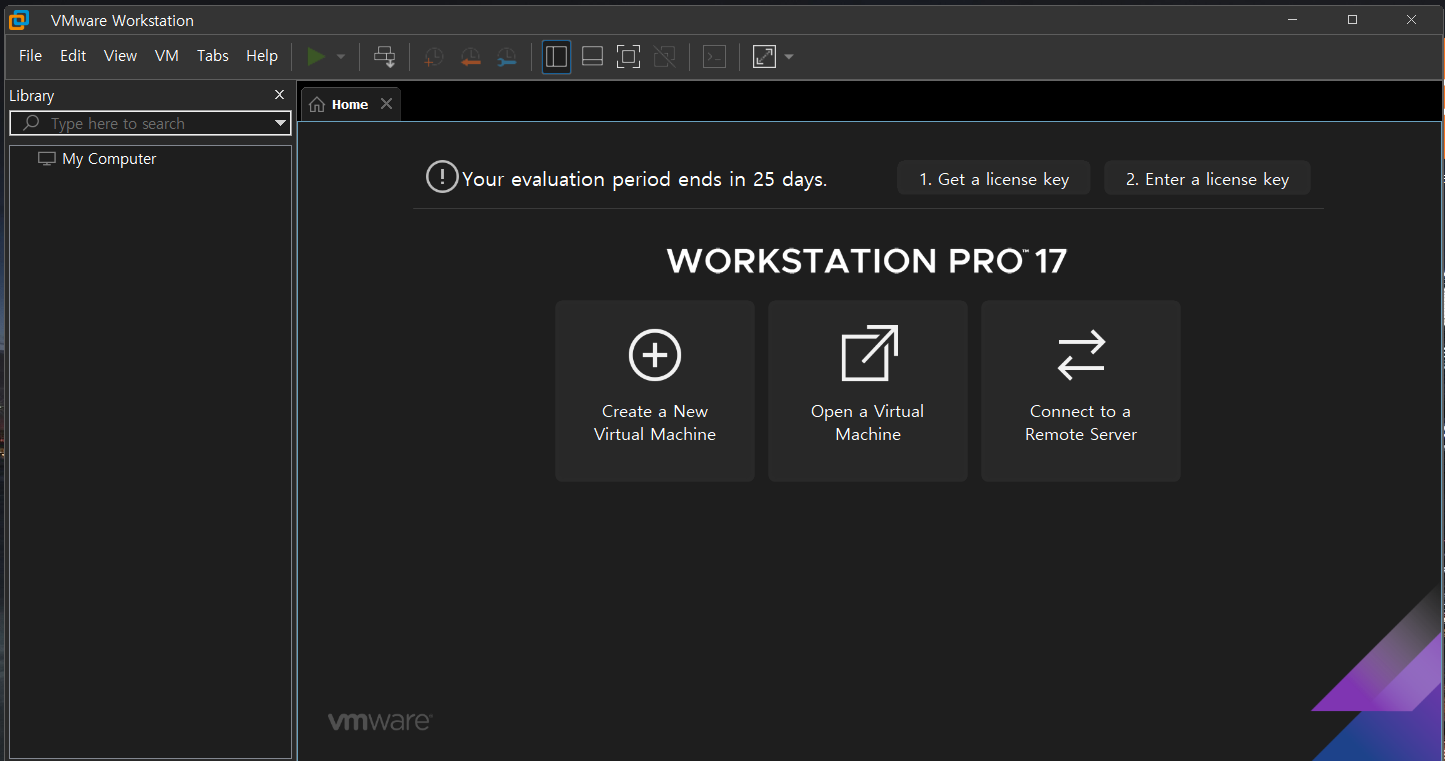Open the File menu

click(x=30, y=56)
